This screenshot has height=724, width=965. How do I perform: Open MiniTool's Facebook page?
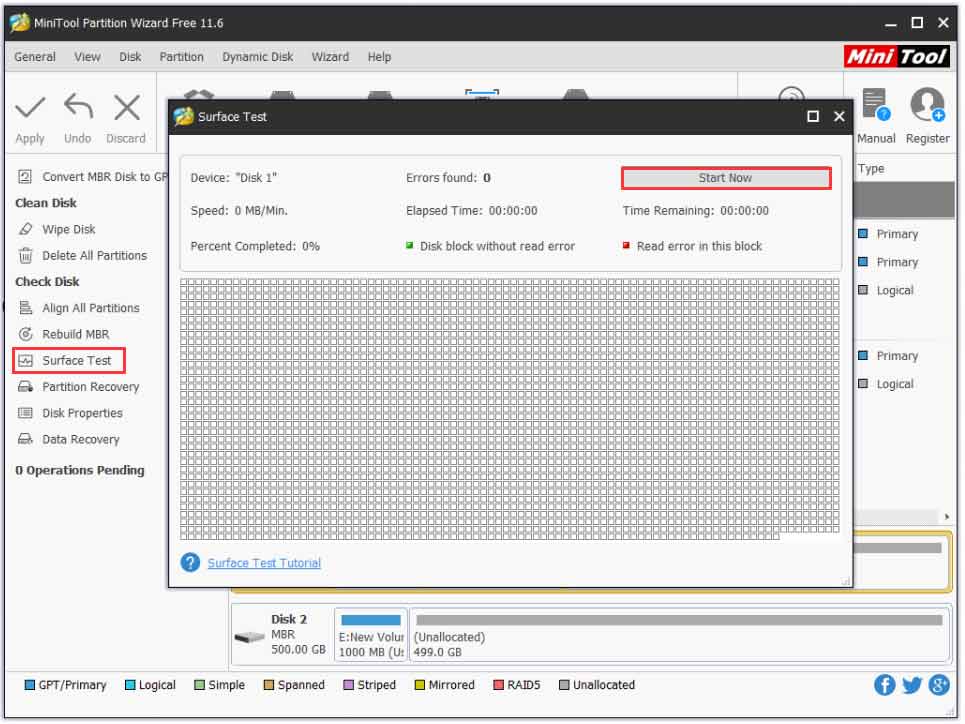coord(883,684)
